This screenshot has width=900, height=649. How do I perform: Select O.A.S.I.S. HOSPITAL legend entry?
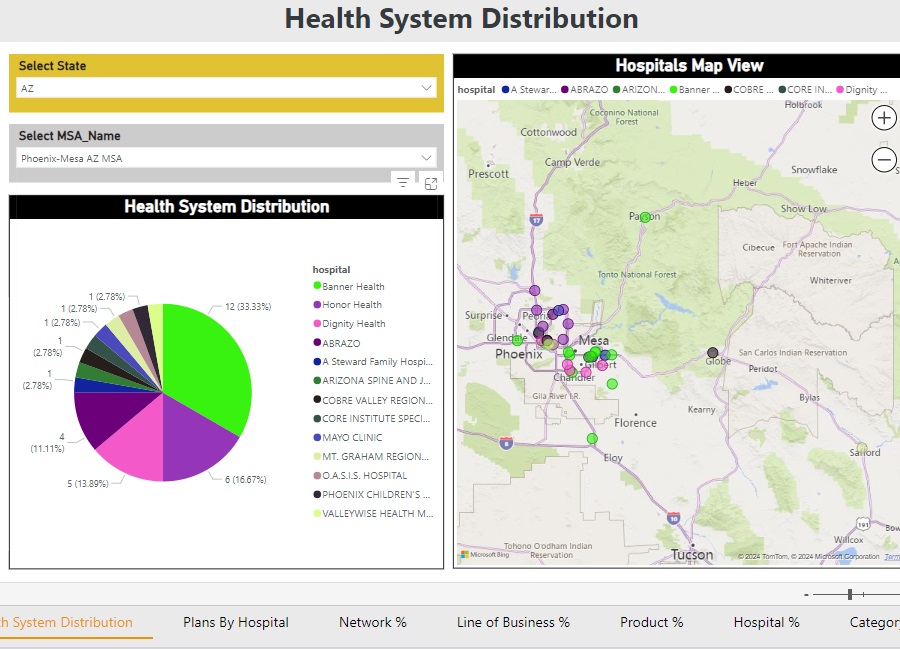[x=360, y=475]
